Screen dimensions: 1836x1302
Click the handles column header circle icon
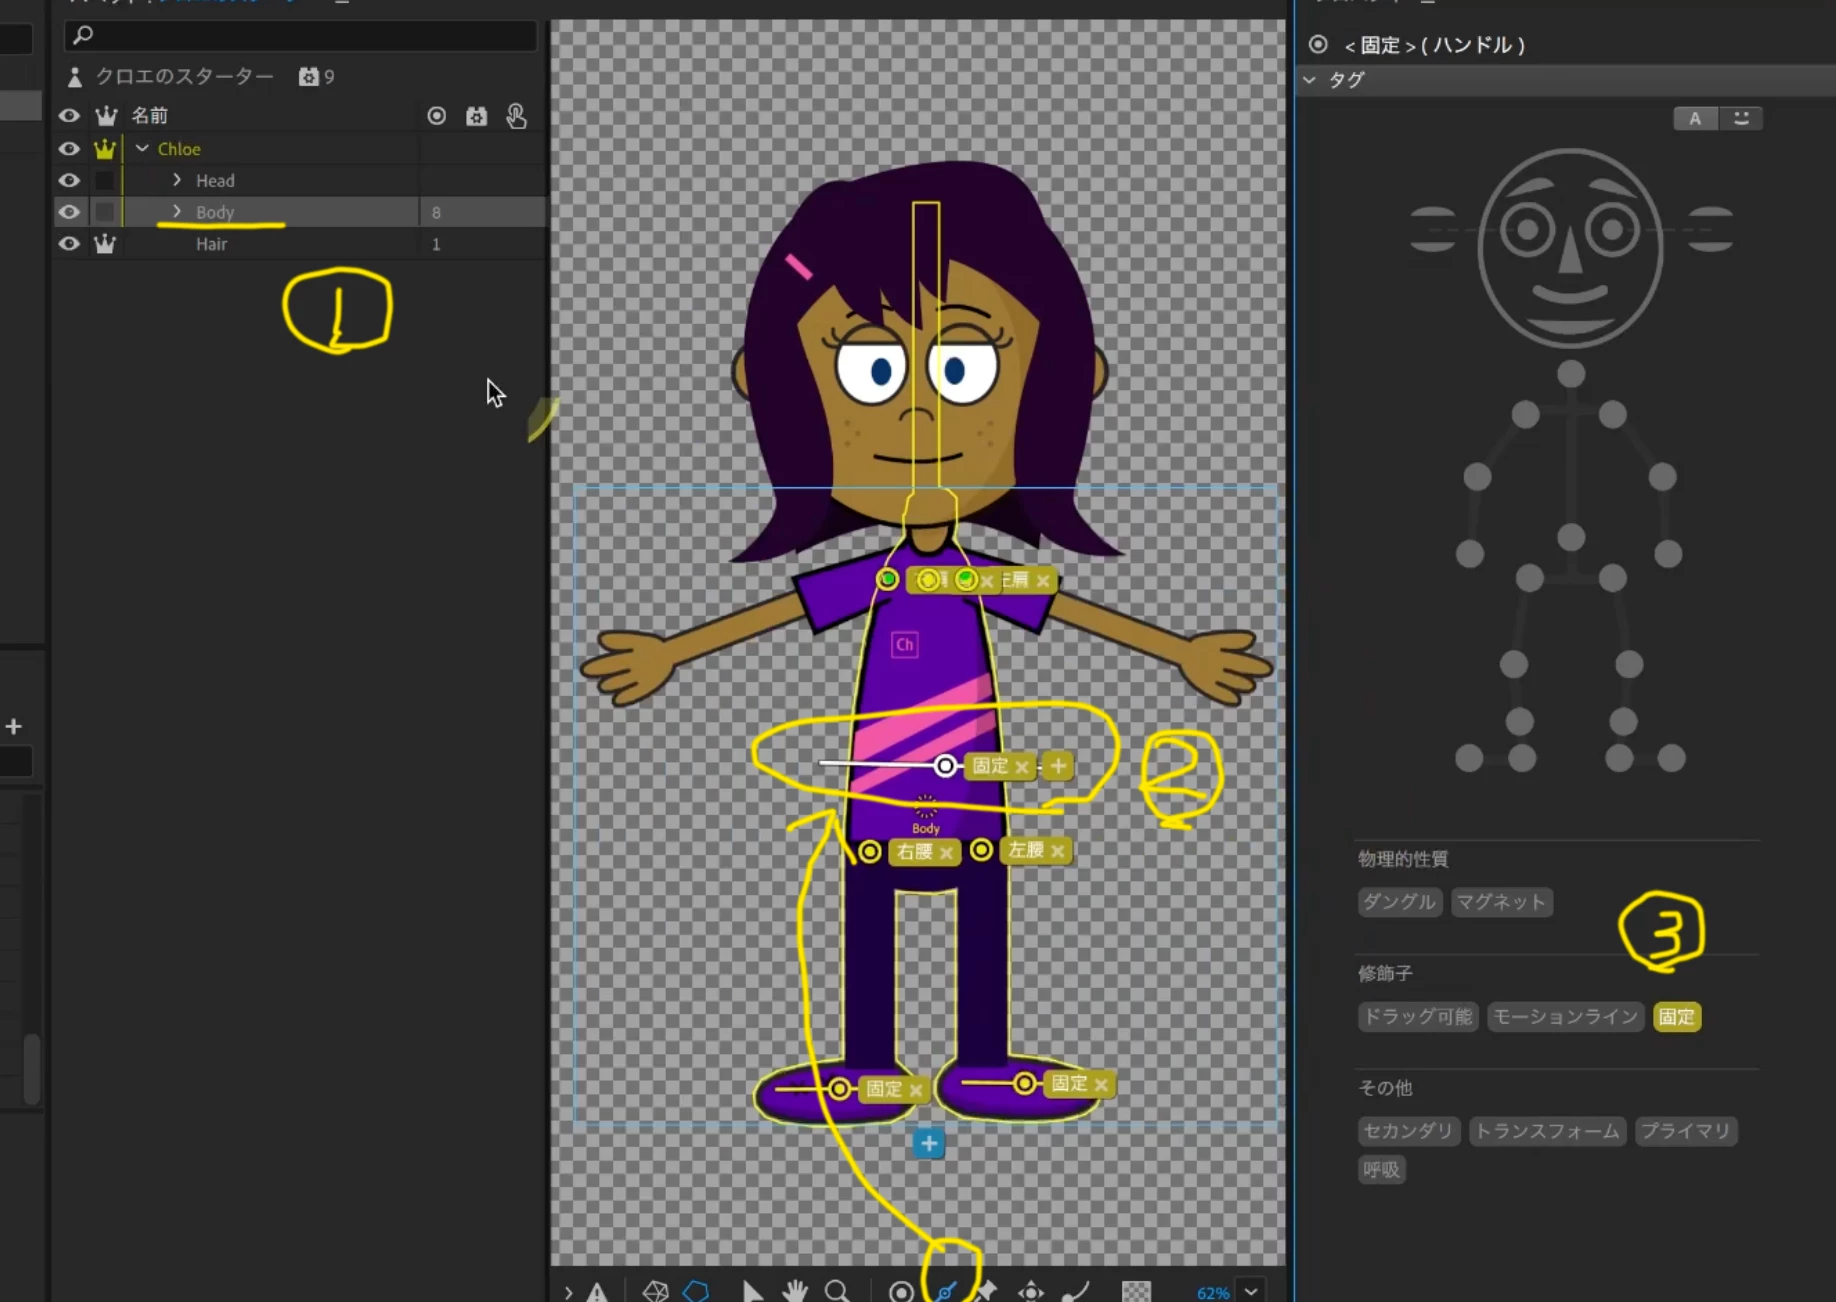point(436,116)
